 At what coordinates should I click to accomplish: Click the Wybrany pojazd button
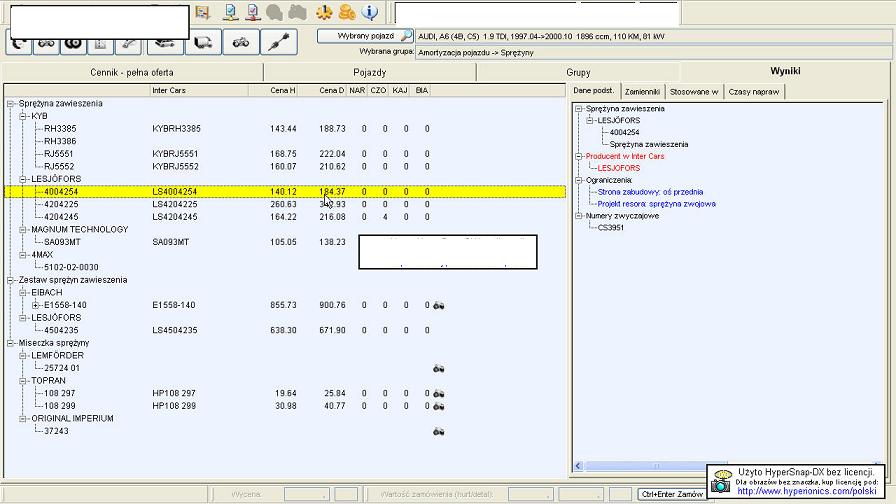point(366,36)
